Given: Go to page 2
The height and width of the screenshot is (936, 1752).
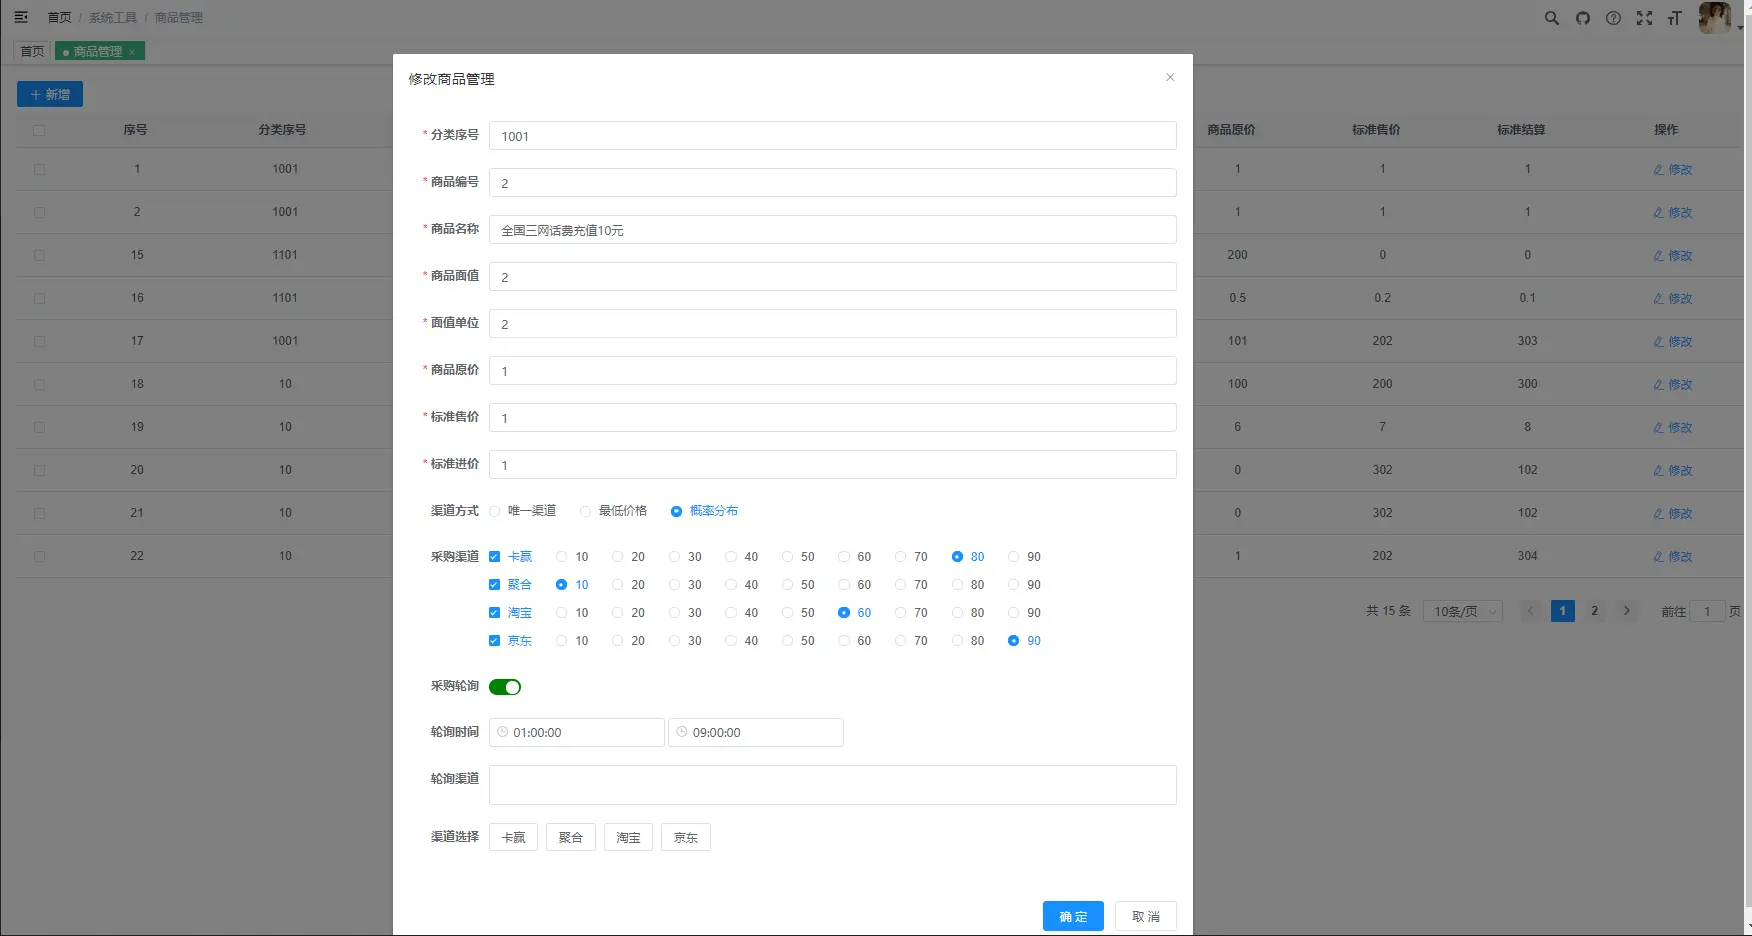Looking at the screenshot, I should pos(1595,611).
